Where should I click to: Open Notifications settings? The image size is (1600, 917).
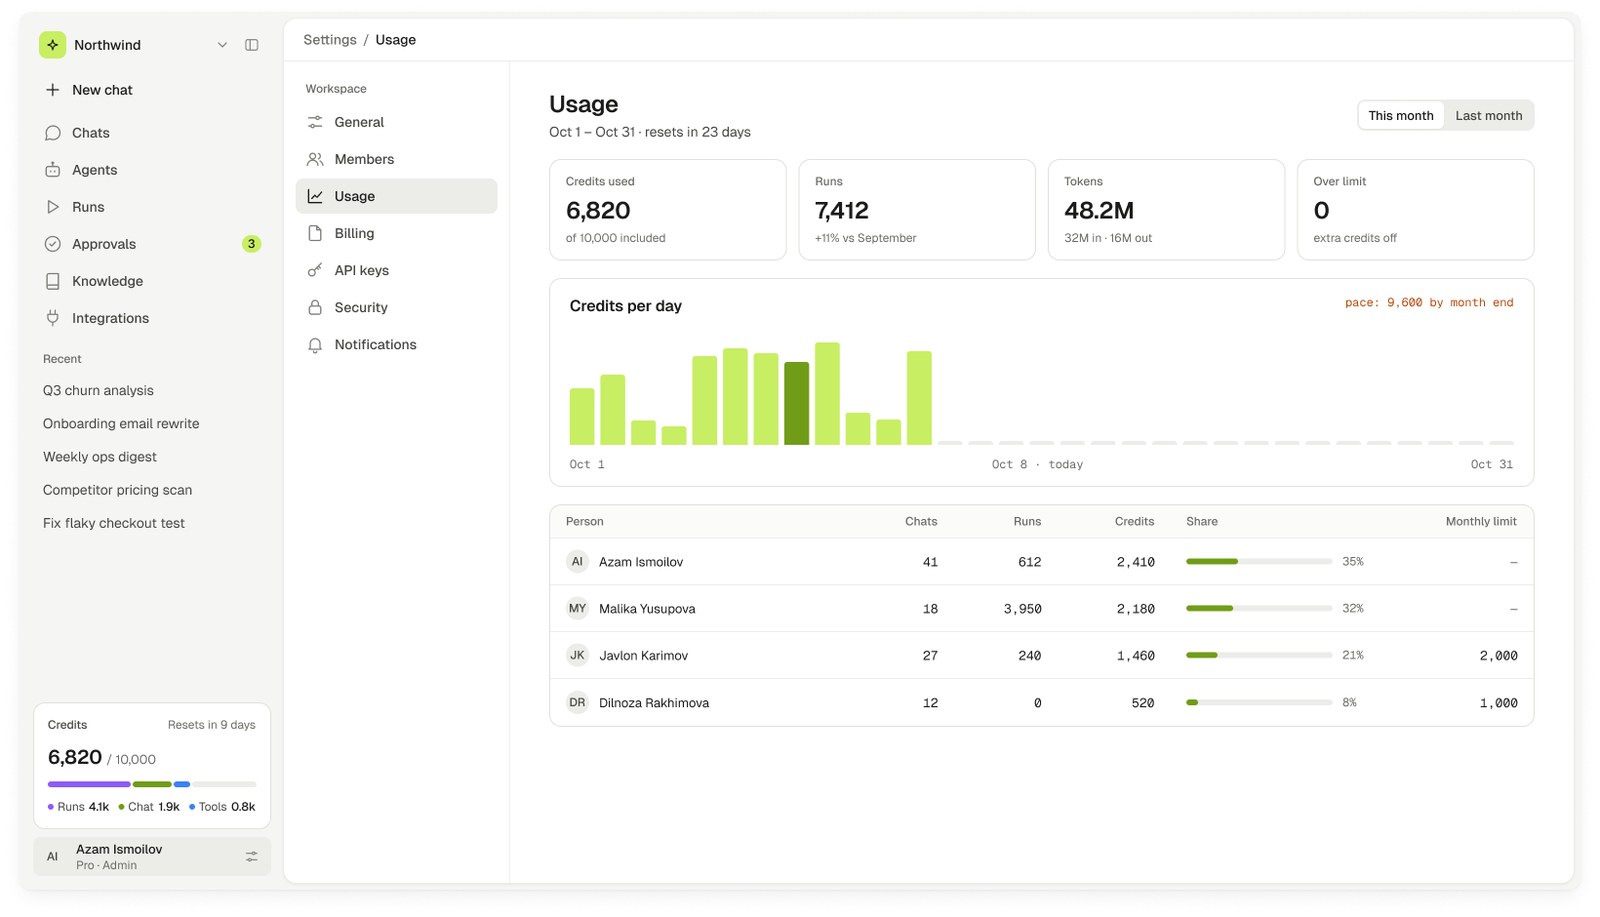(396, 344)
